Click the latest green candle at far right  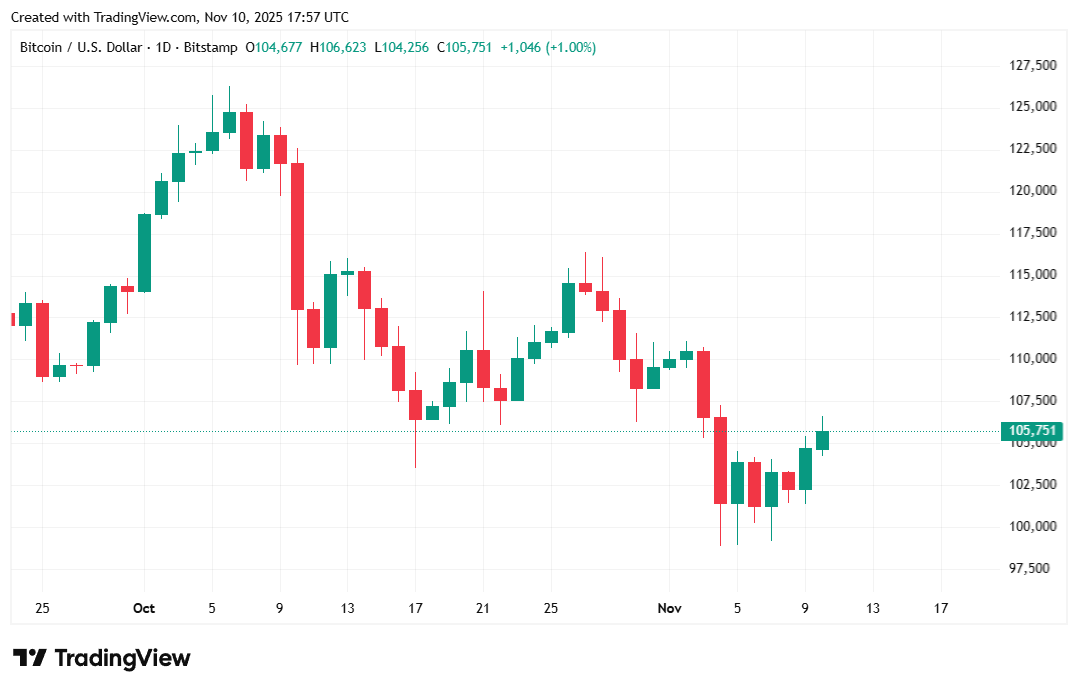[822, 440]
